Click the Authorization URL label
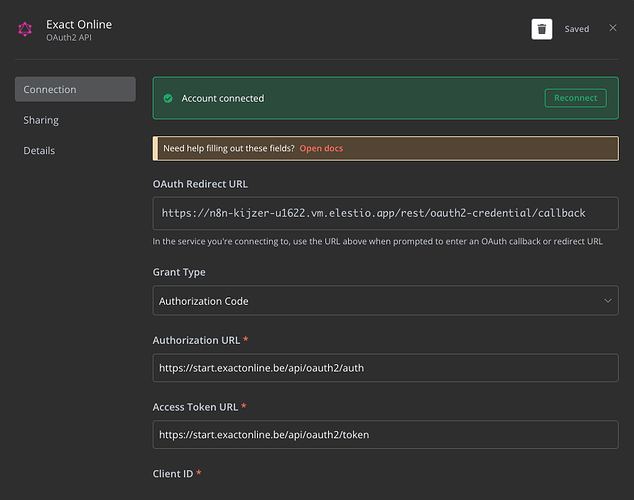 pos(196,340)
